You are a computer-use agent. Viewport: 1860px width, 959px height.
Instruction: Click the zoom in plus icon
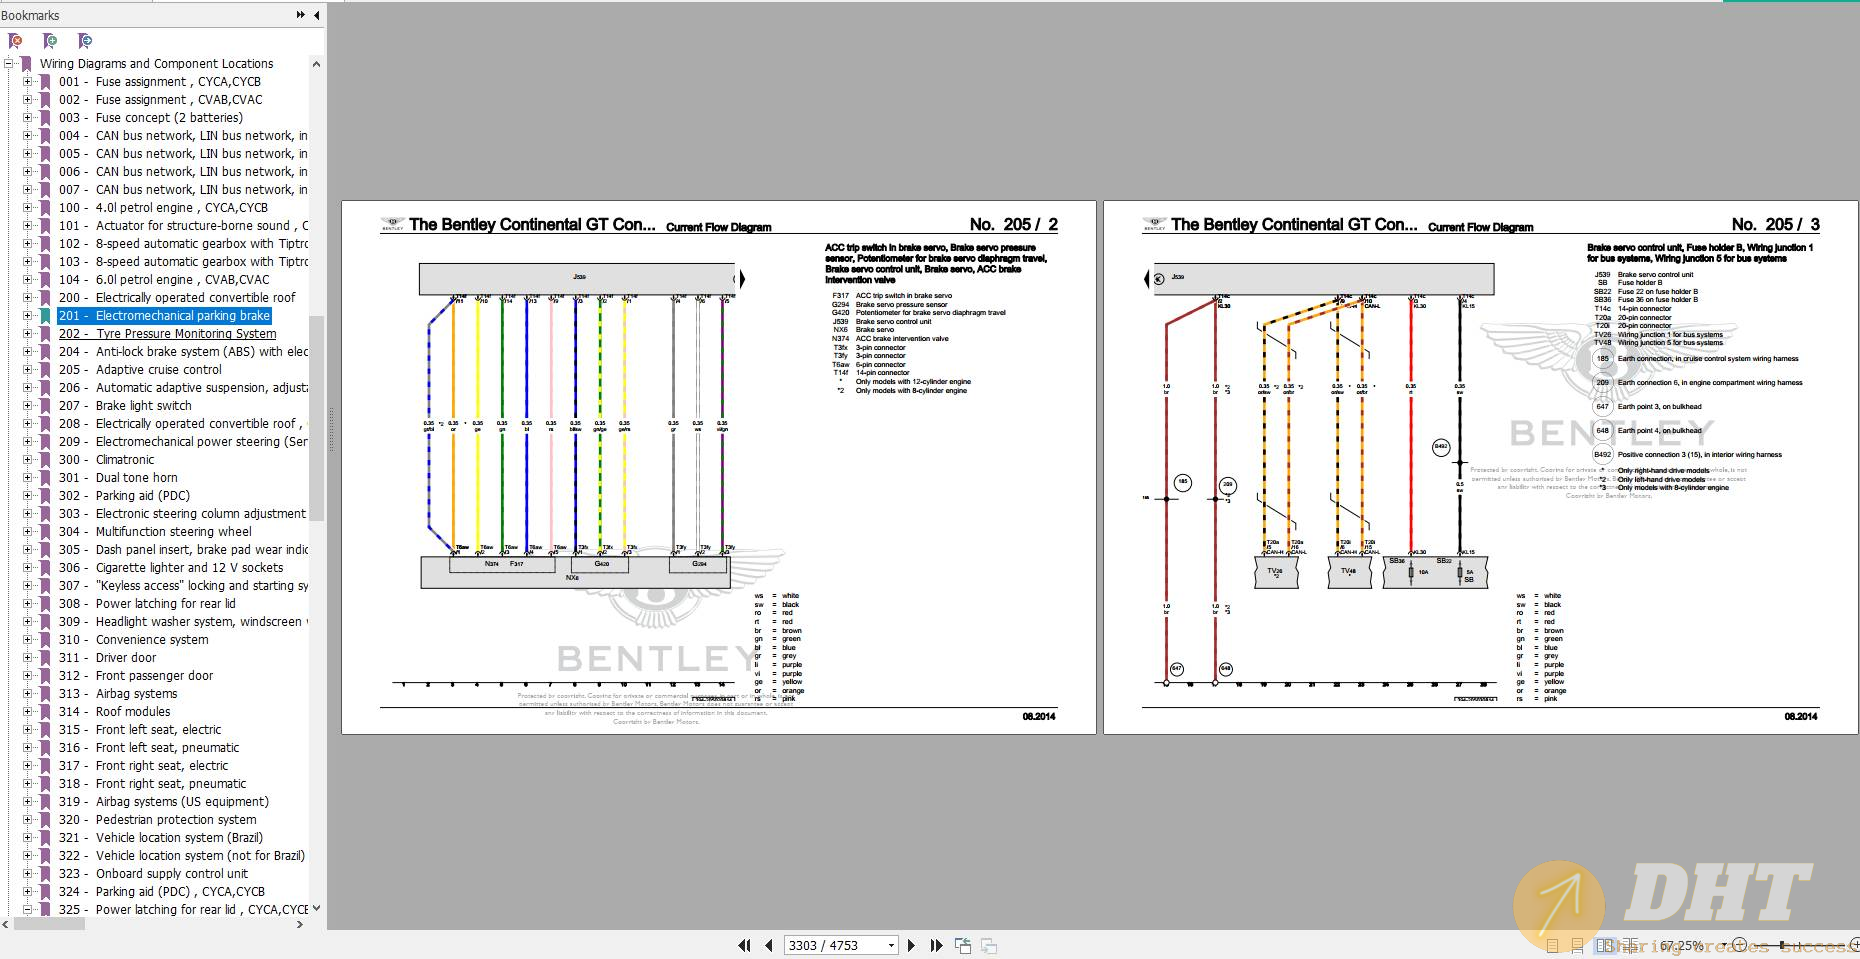[1853, 944]
